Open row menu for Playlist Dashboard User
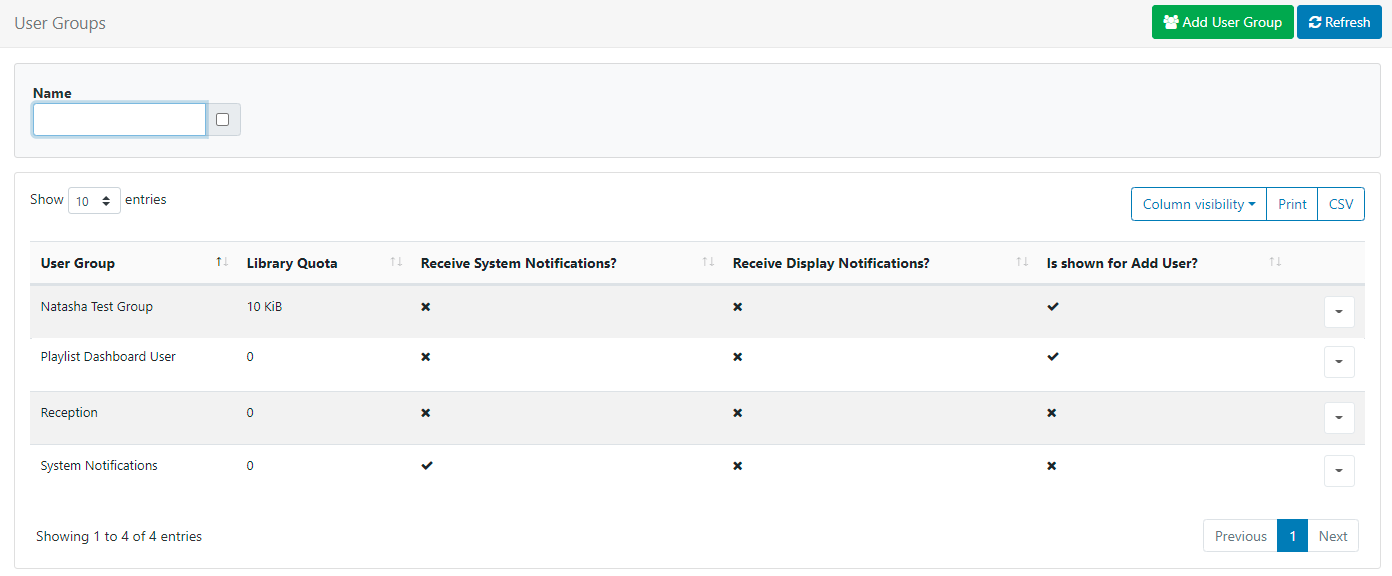1392x576 pixels. 1338,362
